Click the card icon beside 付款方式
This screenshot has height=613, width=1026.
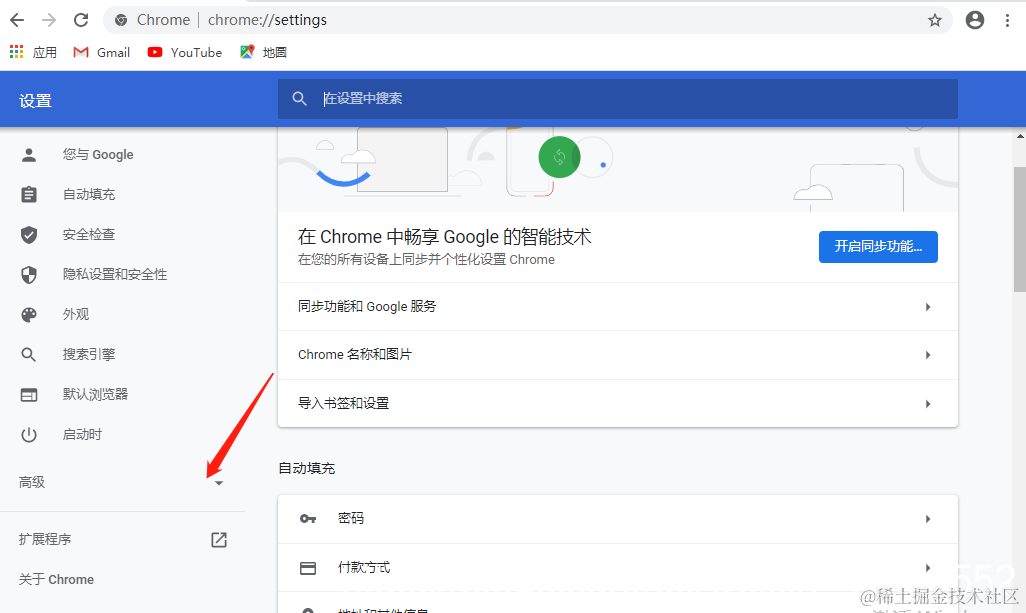(308, 568)
